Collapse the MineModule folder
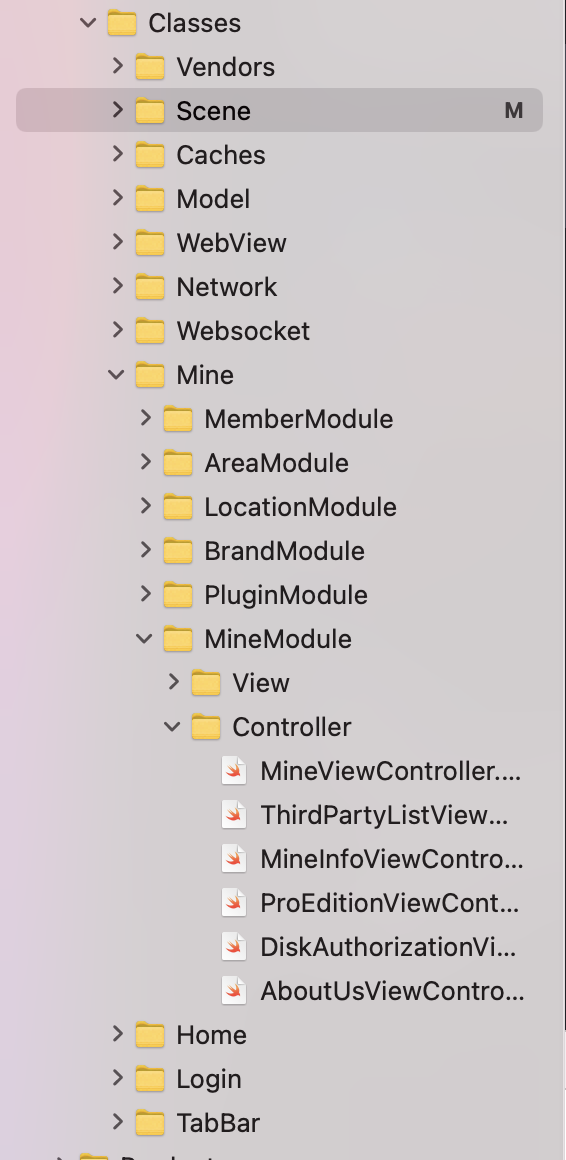The image size is (566, 1160). pos(144,638)
